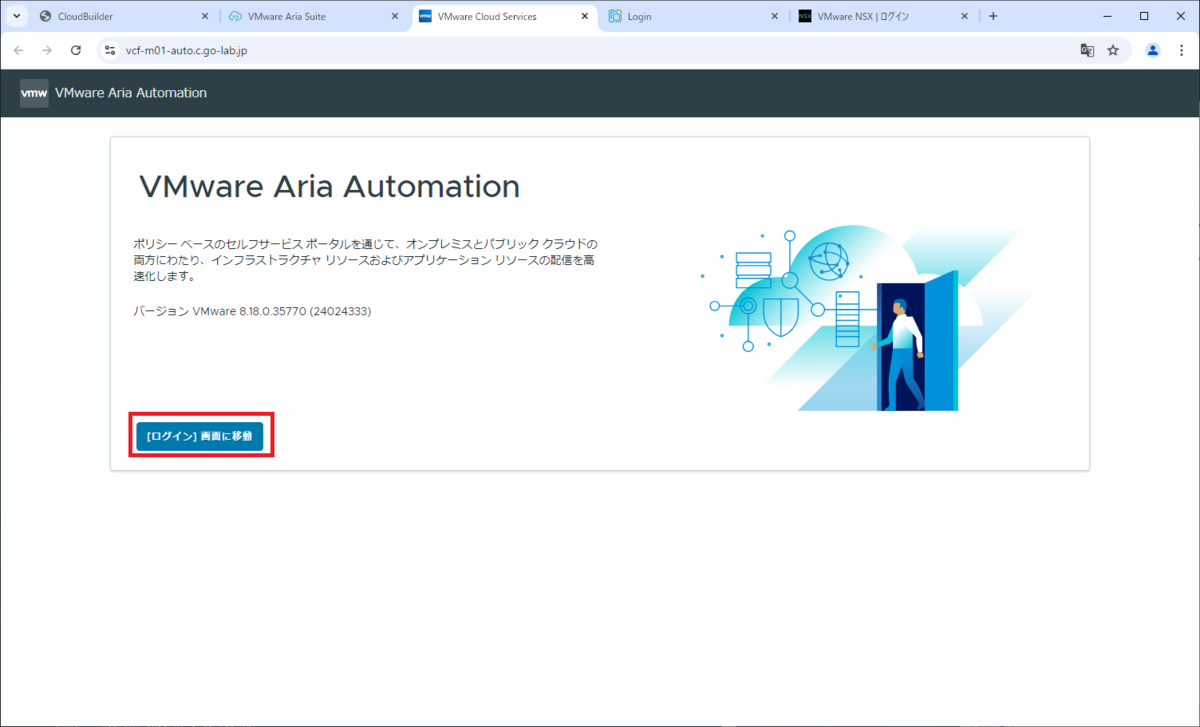Maximize the browser window
This screenshot has width=1200, height=727.
[1144, 16]
